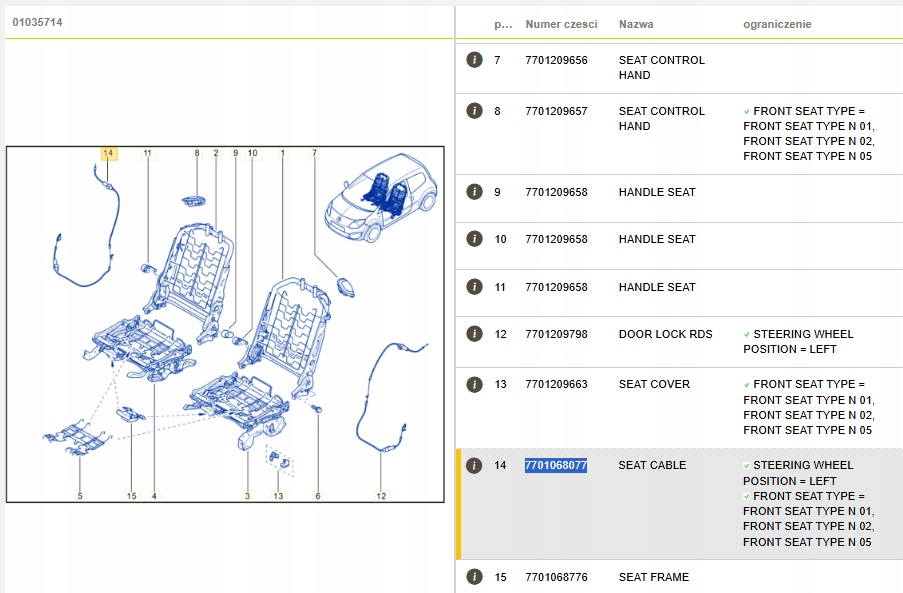903x593 pixels.
Task: Select callout 11 above the diagram
Action: [147, 153]
